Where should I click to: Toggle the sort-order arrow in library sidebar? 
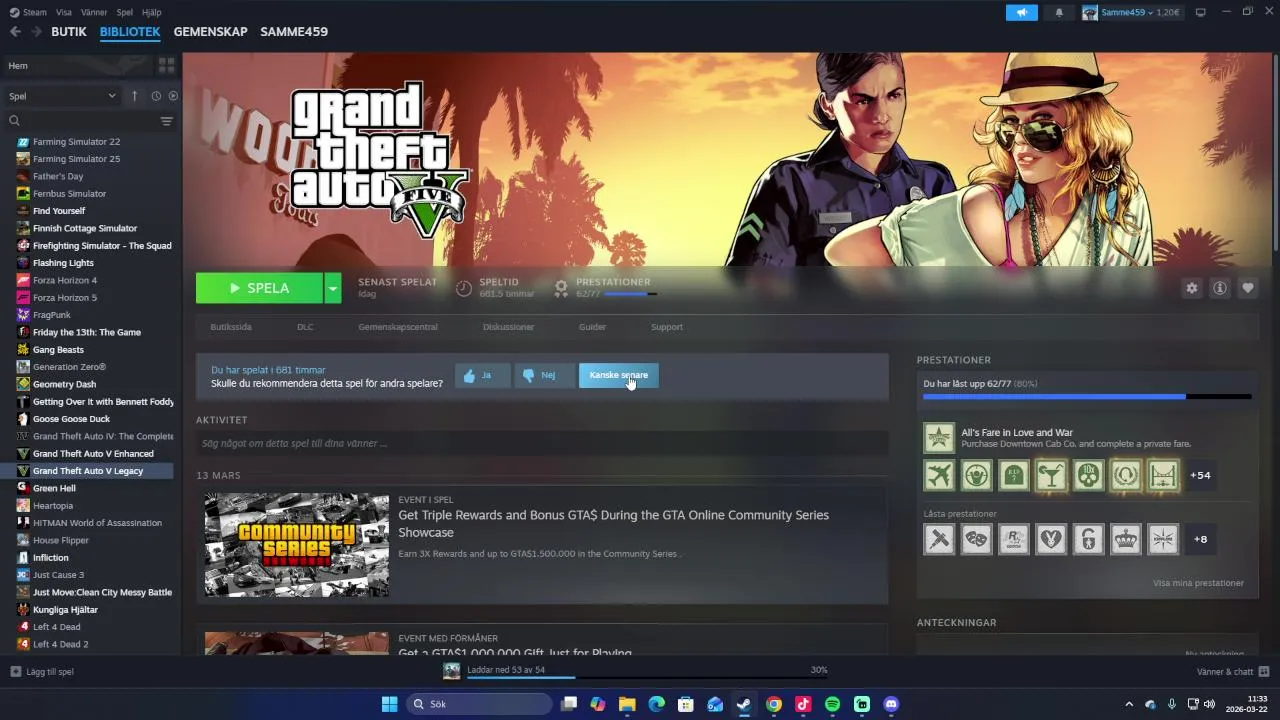point(135,96)
